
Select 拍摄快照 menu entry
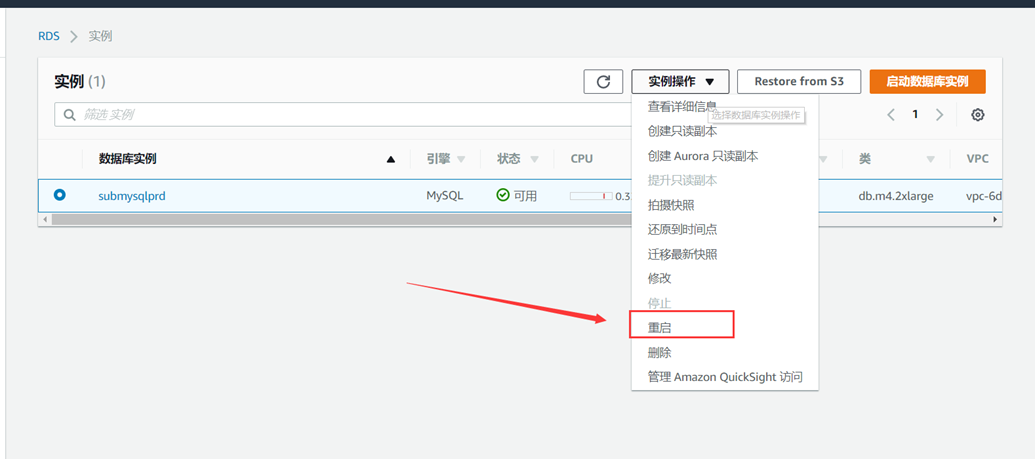(671, 205)
